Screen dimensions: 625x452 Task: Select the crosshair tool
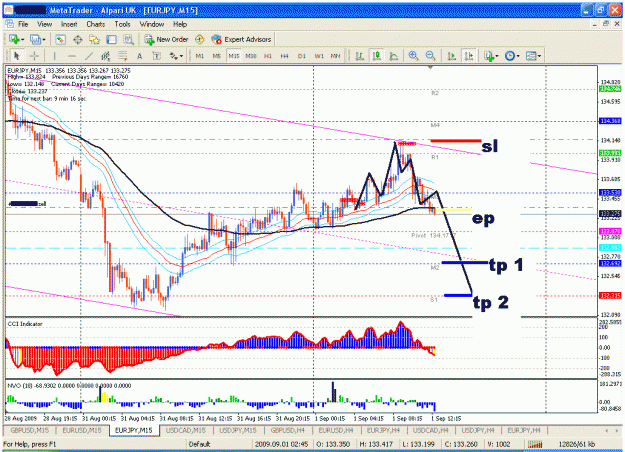coord(34,56)
